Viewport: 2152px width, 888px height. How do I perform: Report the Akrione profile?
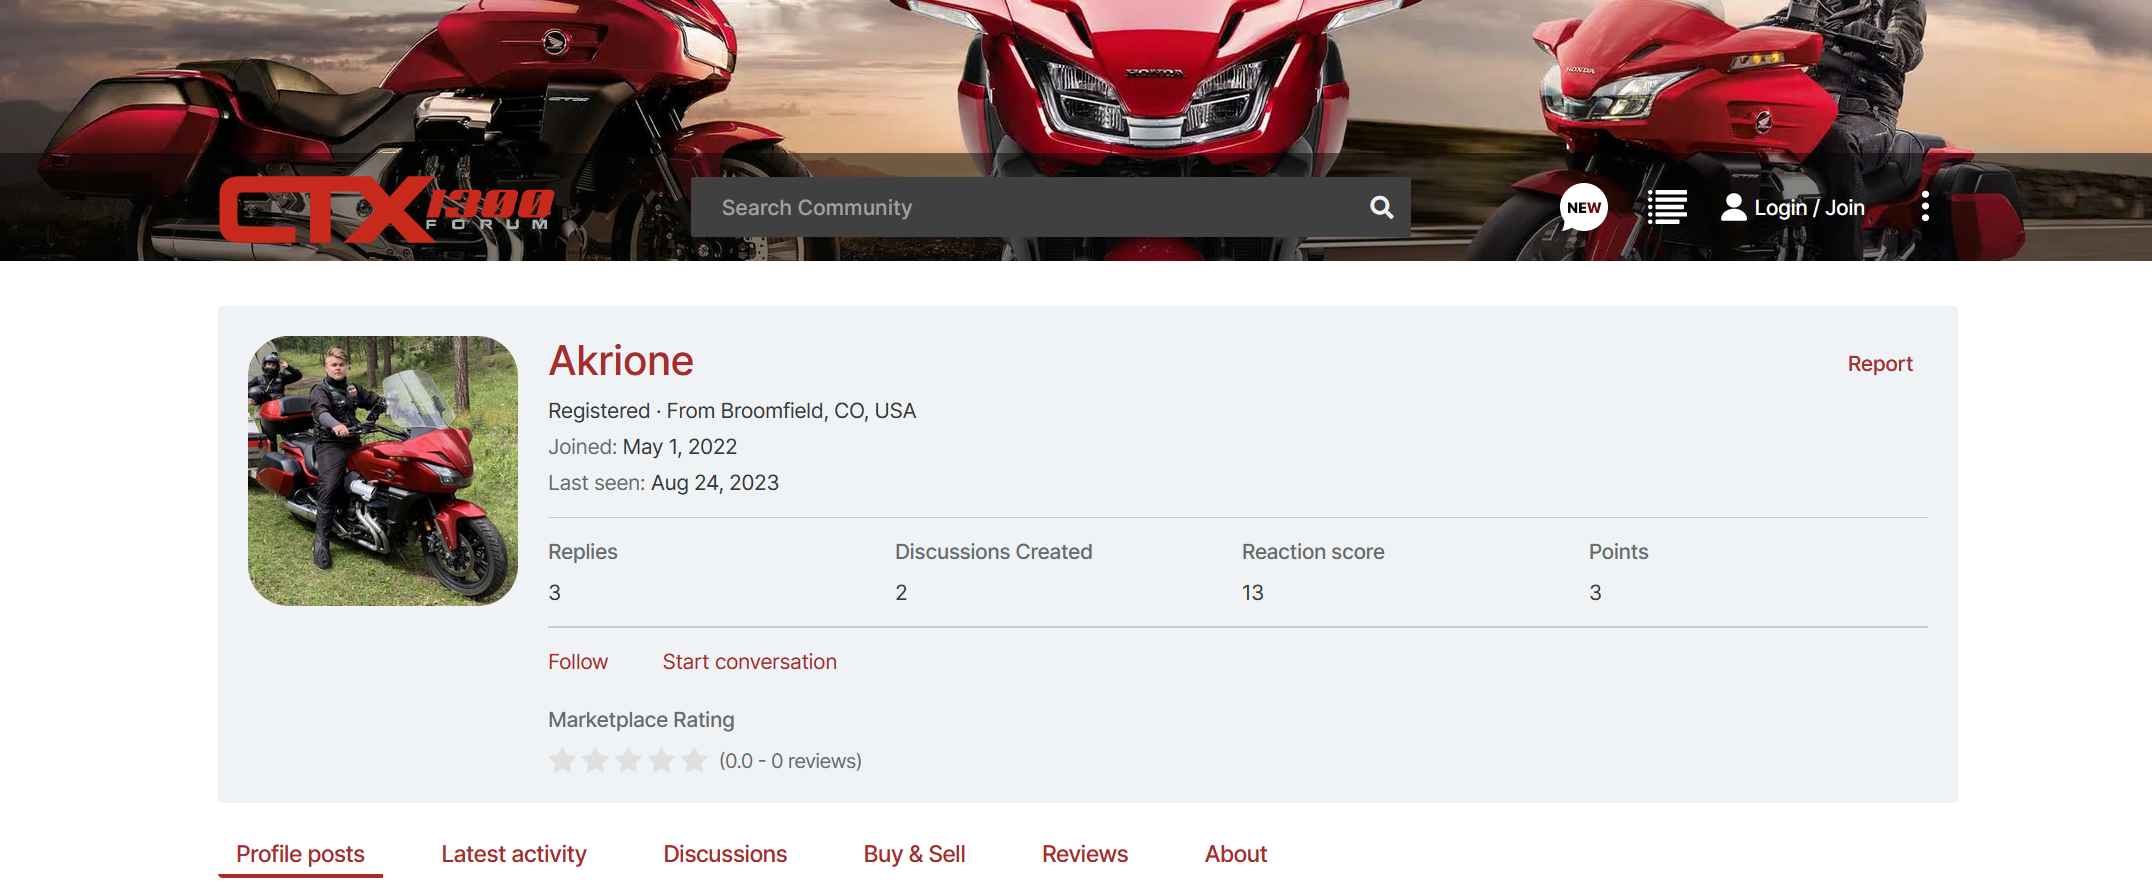click(x=1879, y=364)
